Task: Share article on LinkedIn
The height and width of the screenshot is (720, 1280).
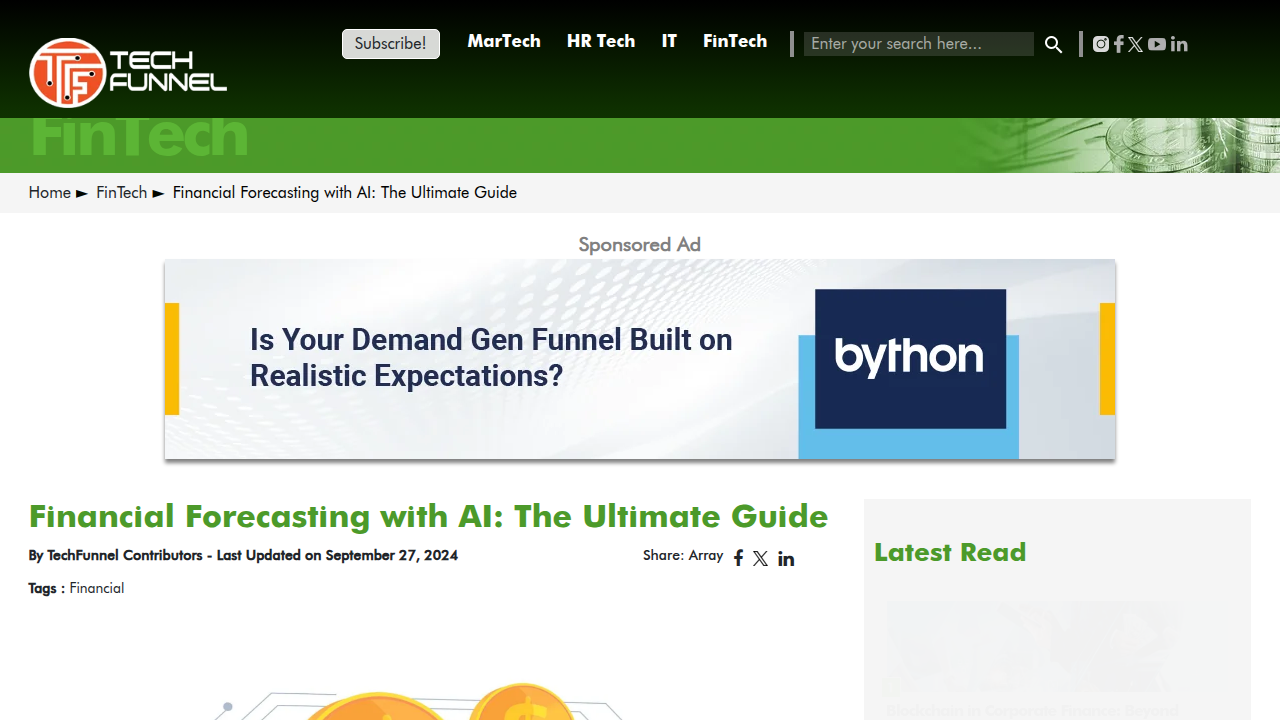Action: [786, 558]
